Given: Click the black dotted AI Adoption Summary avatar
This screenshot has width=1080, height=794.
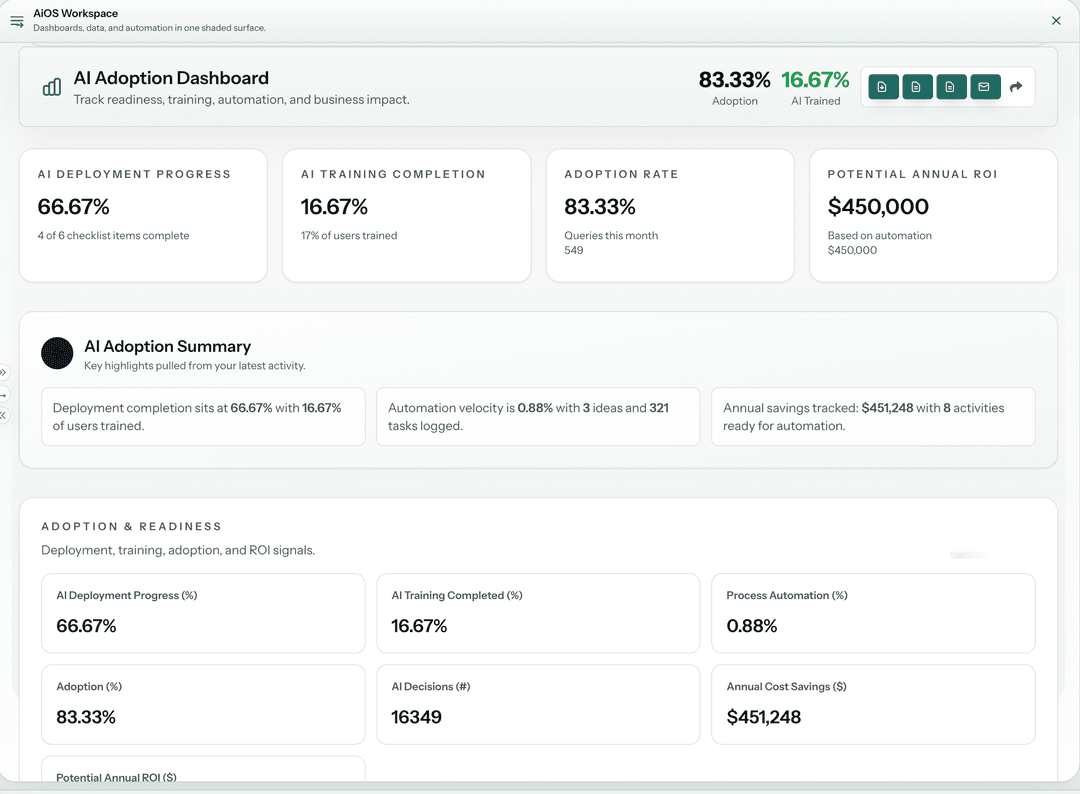Looking at the screenshot, I should coord(57,353).
